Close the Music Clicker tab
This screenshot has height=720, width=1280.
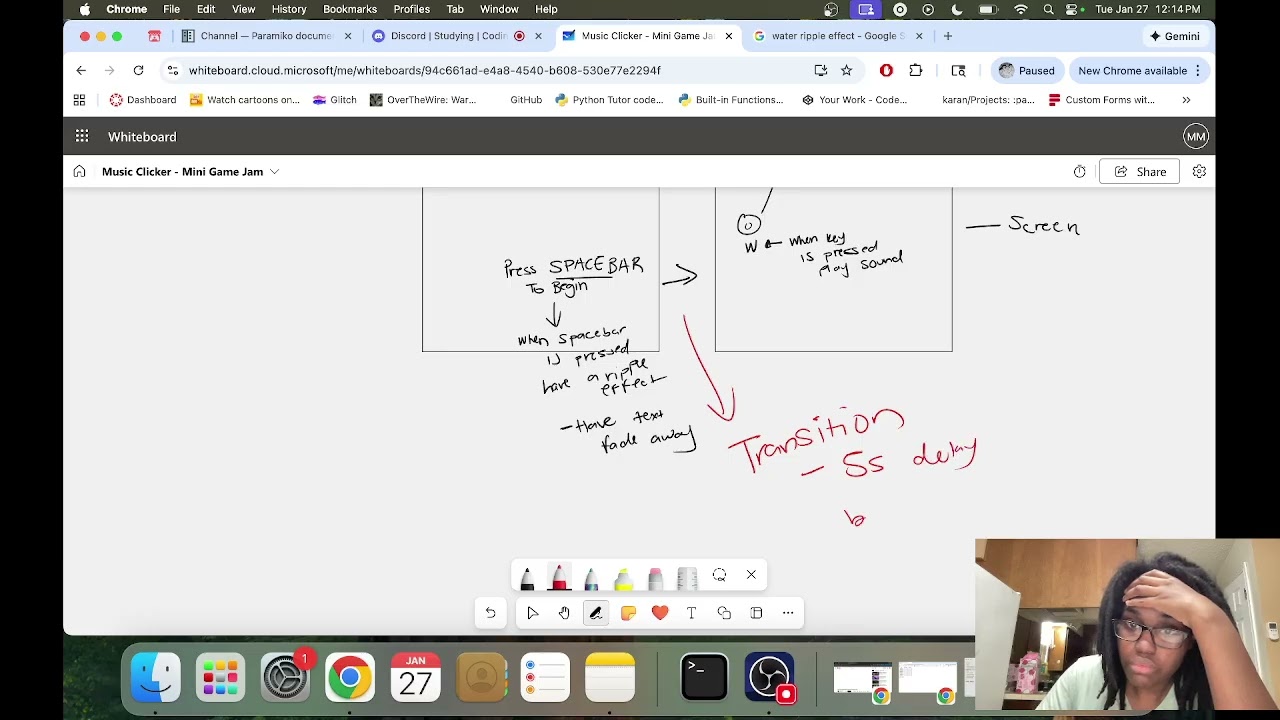click(729, 36)
